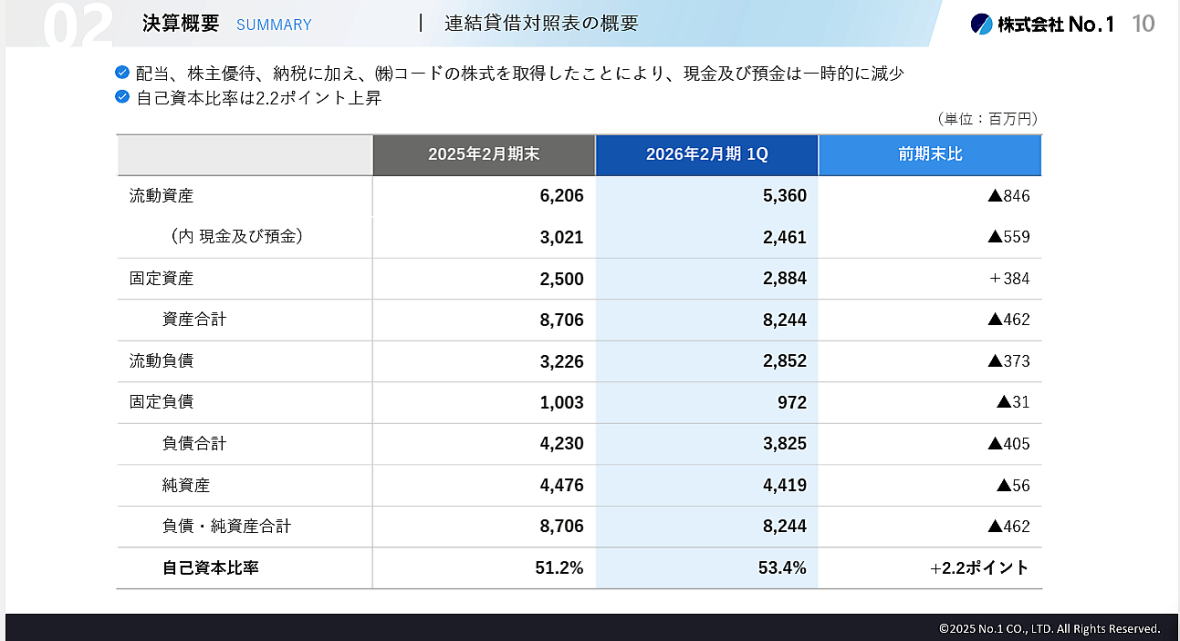Select the (内 現金及び預金) row label

236,236
